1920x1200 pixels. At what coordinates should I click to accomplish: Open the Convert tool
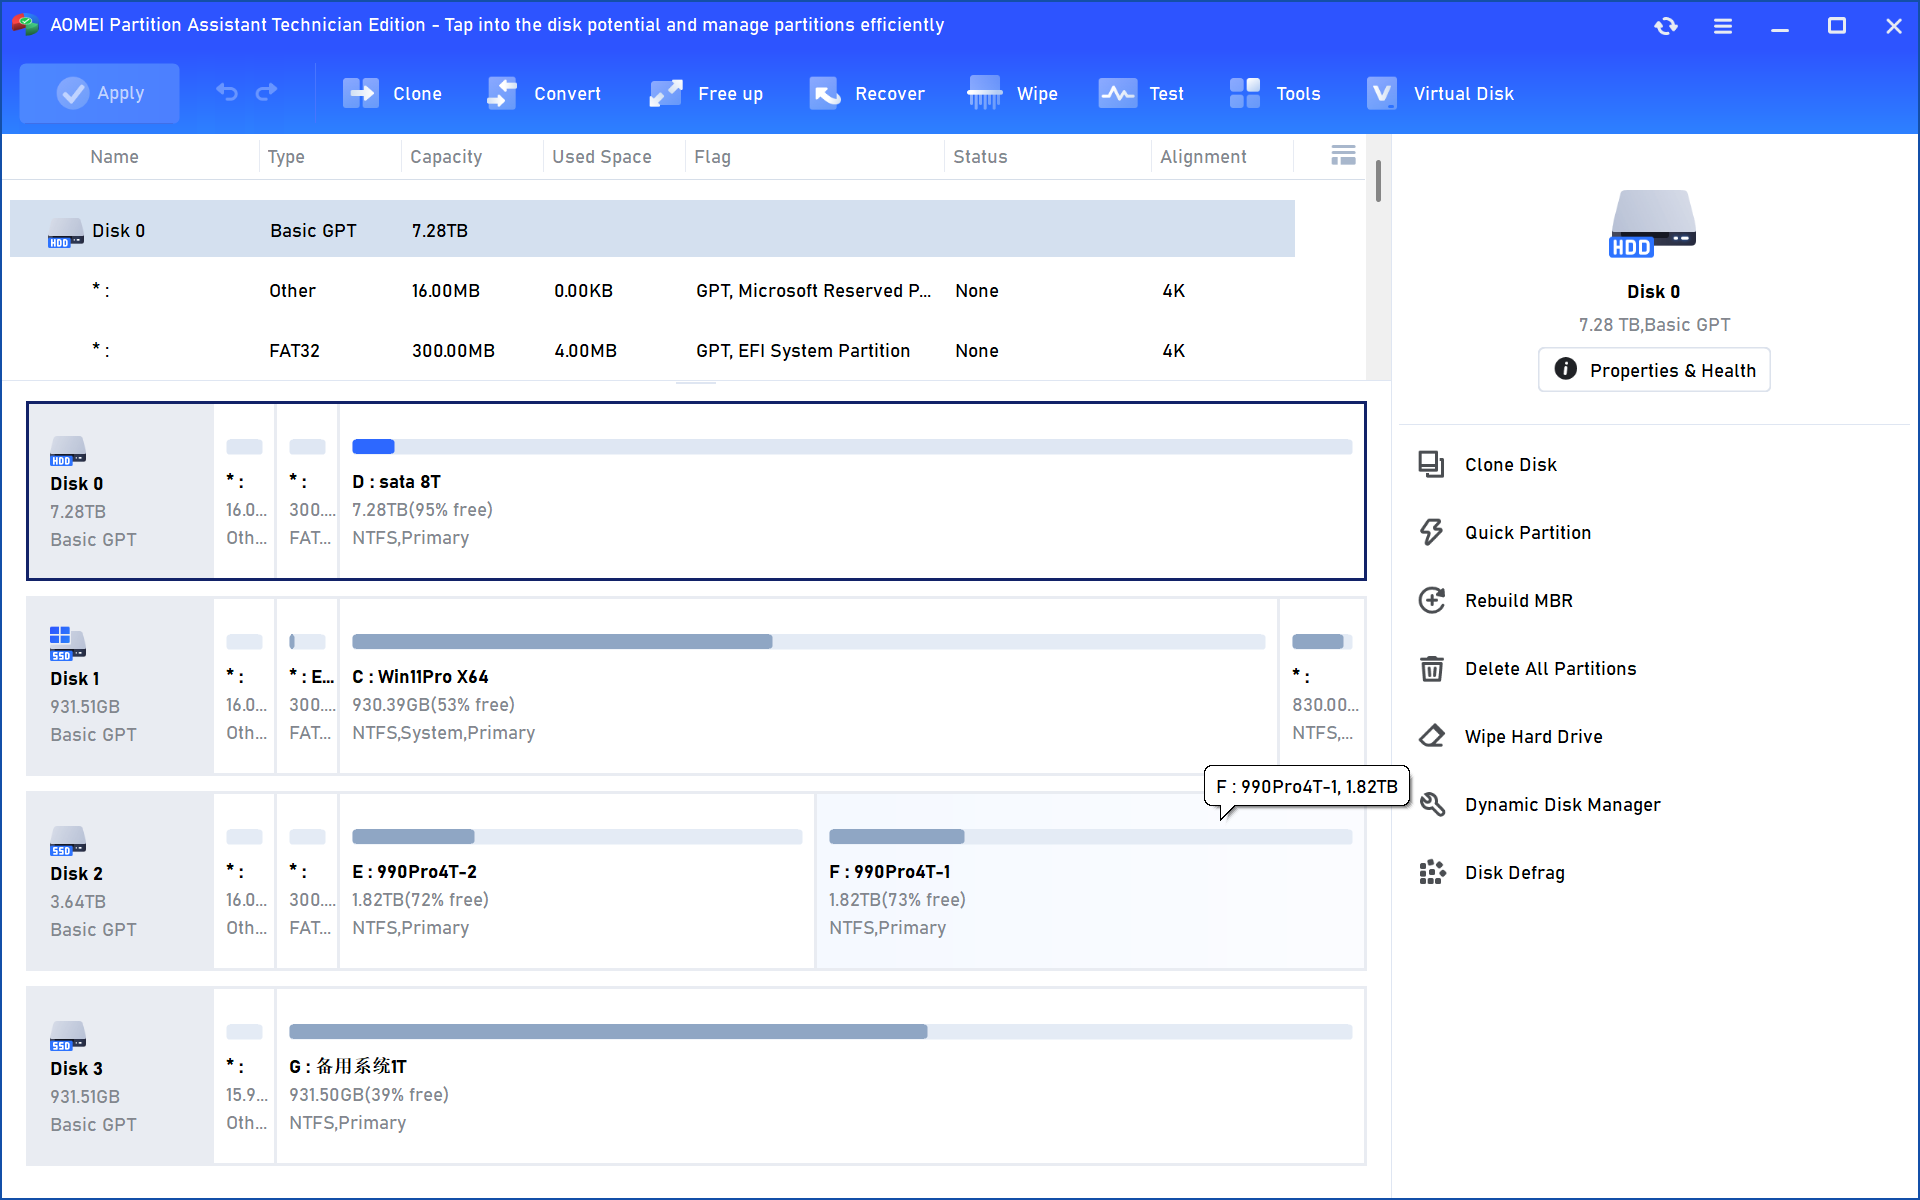545,93
